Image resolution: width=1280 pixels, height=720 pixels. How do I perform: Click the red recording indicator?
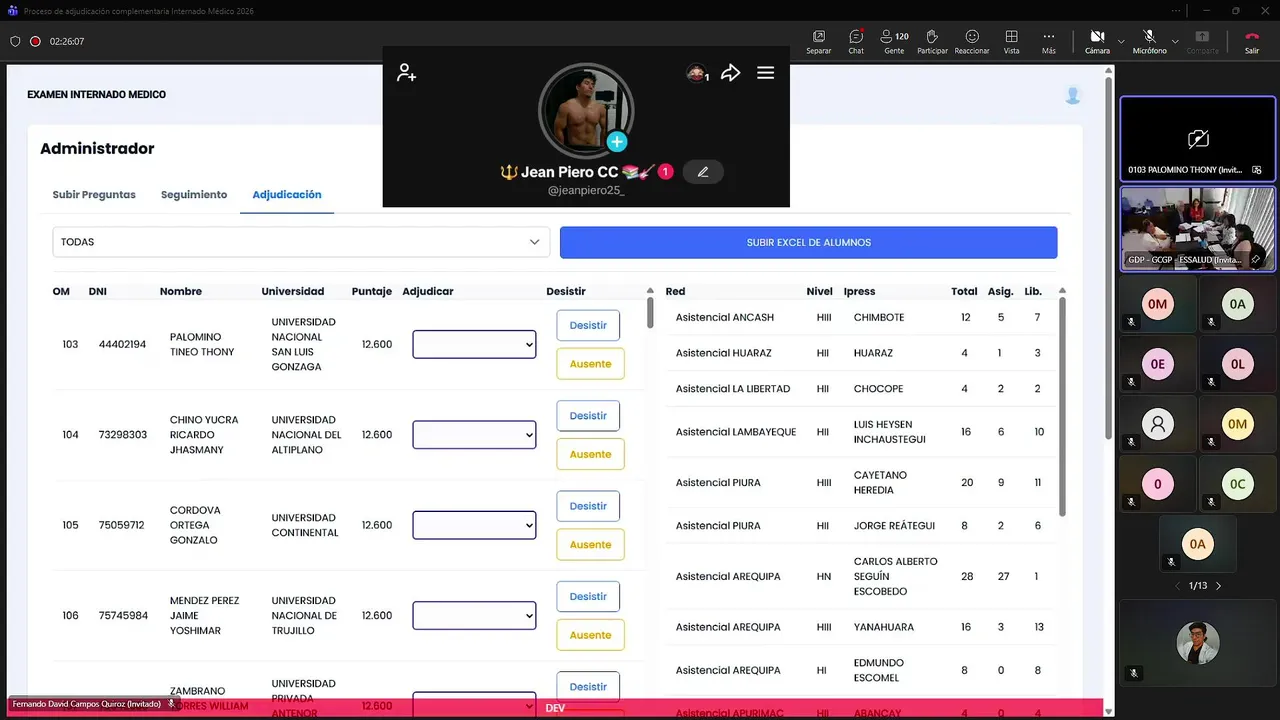(x=35, y=42)
